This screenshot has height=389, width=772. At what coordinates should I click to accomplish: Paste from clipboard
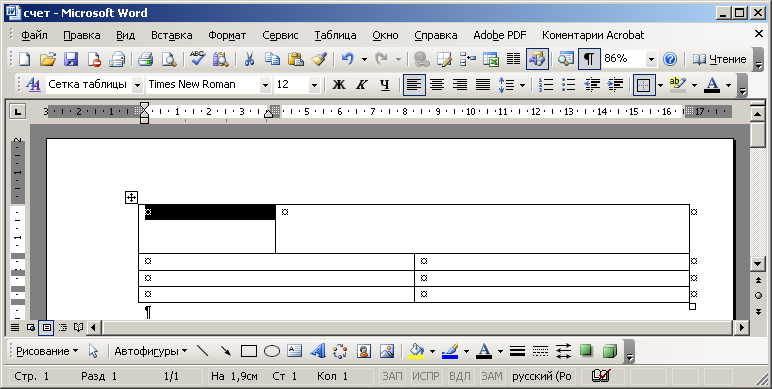click(x=295, y=59)
